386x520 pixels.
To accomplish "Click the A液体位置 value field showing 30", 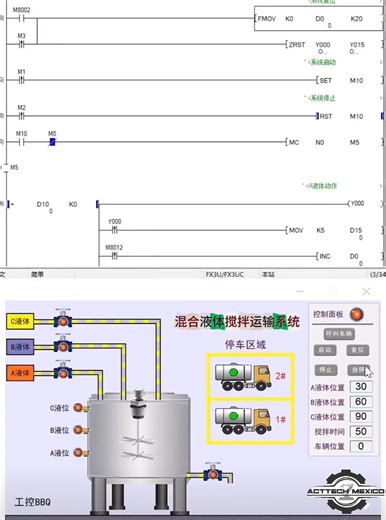I will click(361, 387).
